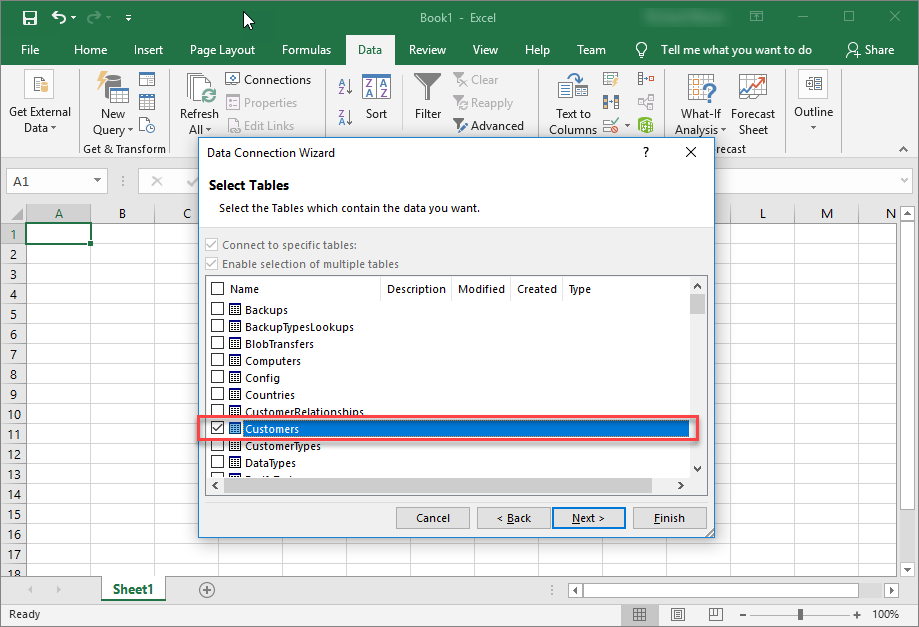
Task: Click the table list vertical scrollbar down arrow
Action: click(x=697, y=468)
